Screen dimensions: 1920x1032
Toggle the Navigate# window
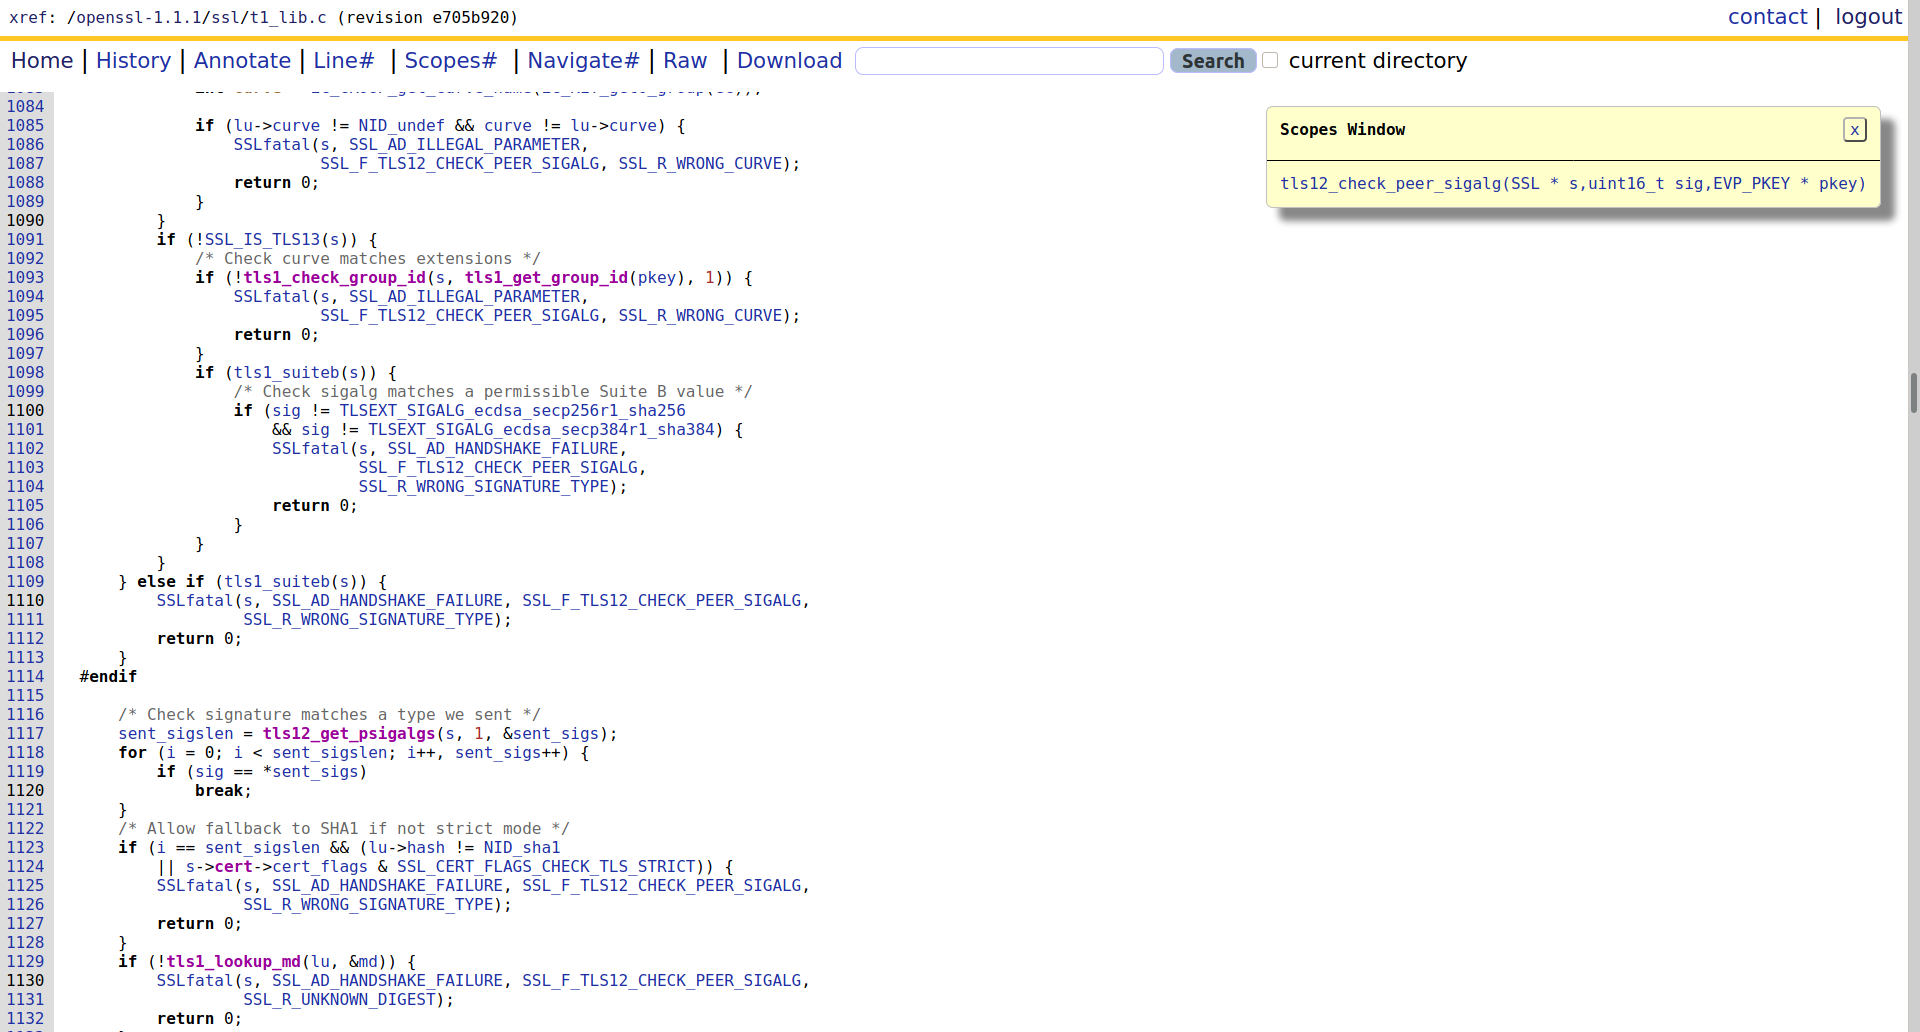(583, 61)
